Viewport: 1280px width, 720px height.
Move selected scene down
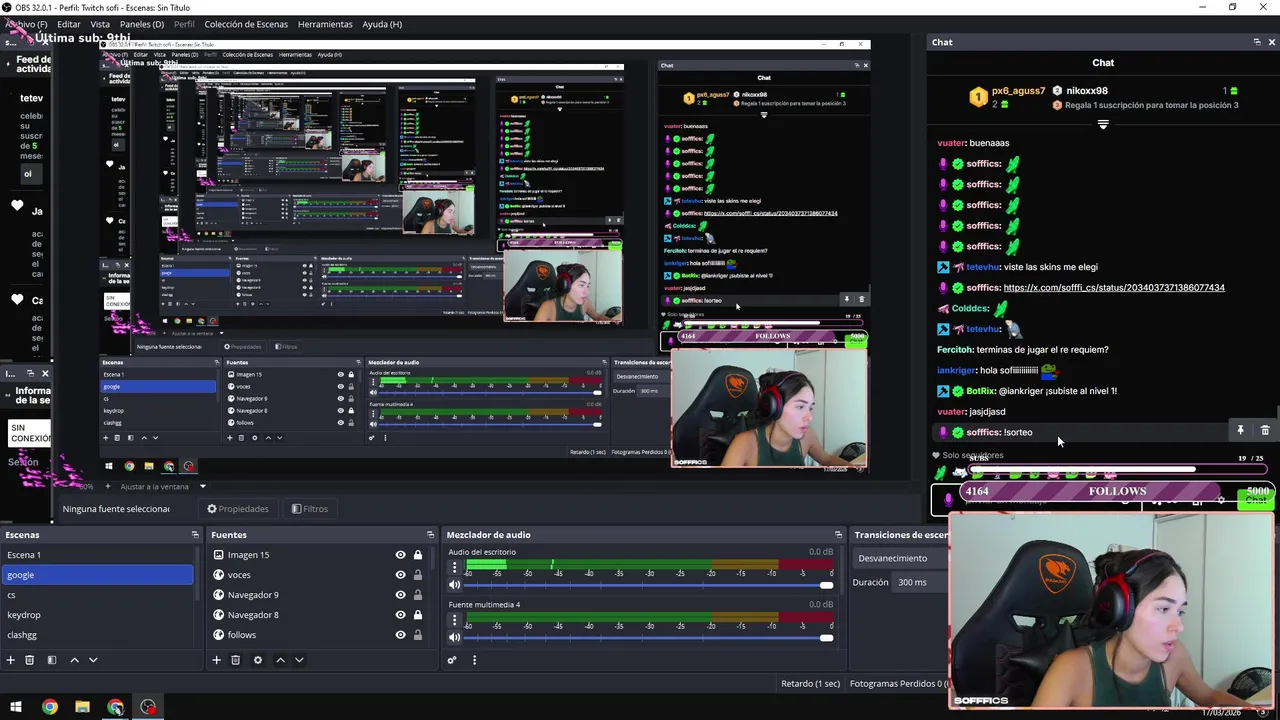point(93,660)
